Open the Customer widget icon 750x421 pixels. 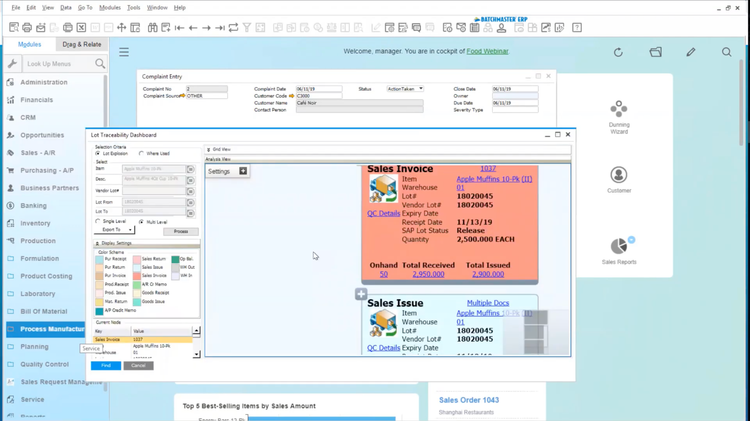(619, 175)
